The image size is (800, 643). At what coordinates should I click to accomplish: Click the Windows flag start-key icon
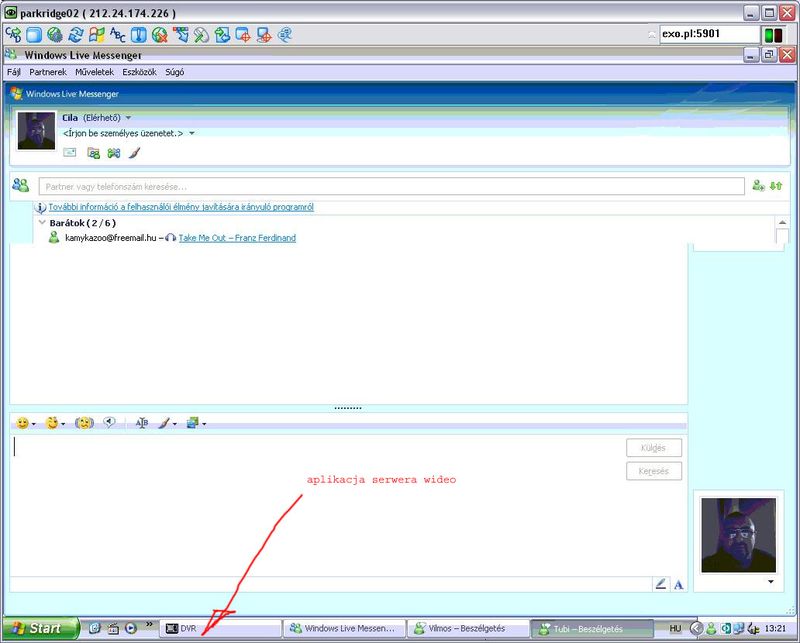(96, 35)
